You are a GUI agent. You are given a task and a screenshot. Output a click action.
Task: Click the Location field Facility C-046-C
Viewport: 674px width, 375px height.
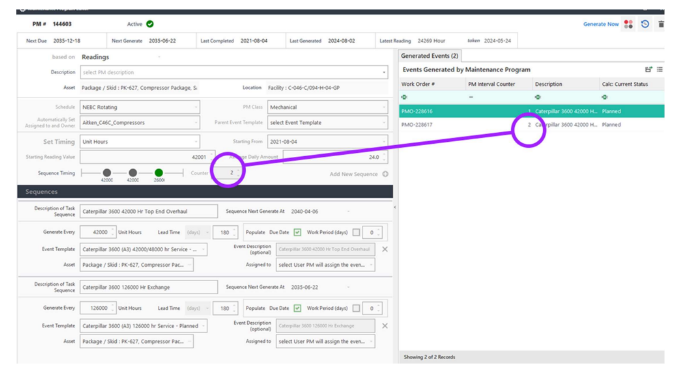pyautogui.click(x=327, y=88)
